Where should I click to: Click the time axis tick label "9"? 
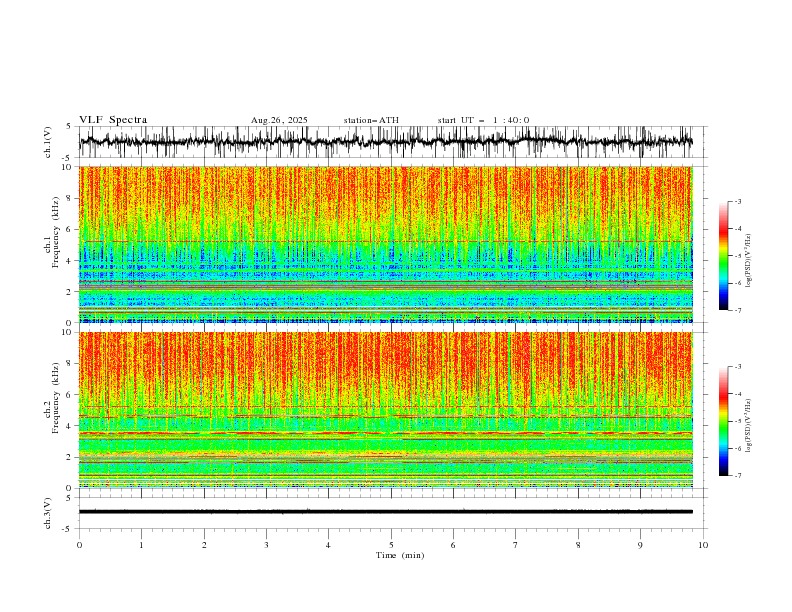point(640,545)
